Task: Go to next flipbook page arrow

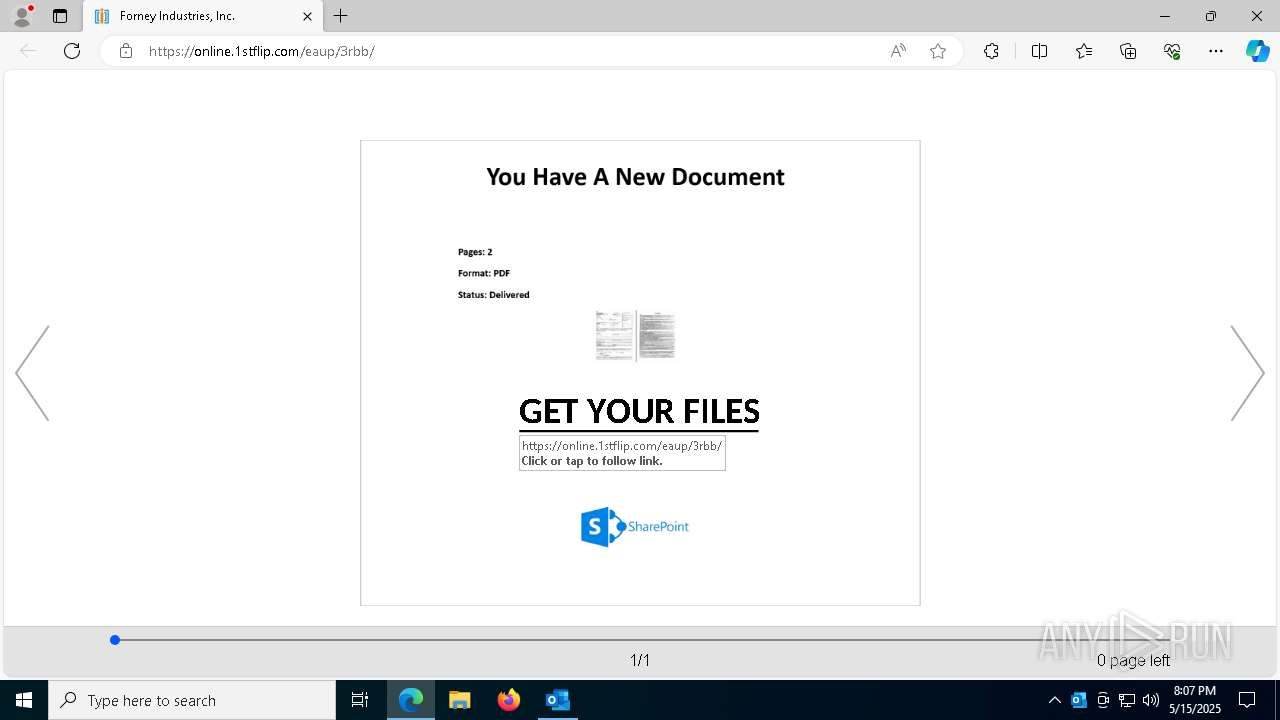Action: [1248, 373]
